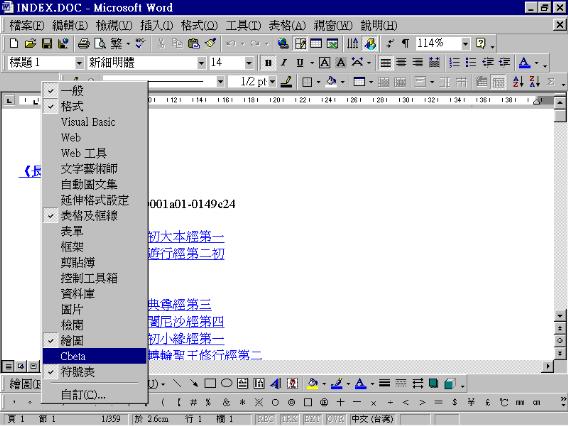The height and width of the screenshot is (426, 568).
Task: Open the shading color dropdown arrow on tables toolbar
Action: tap(342, 82)
